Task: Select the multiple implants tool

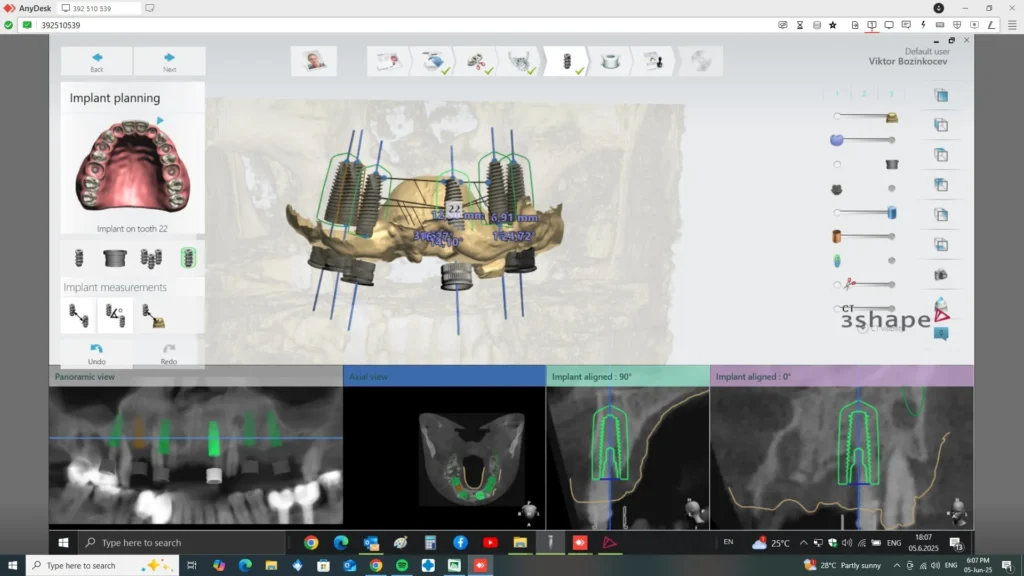Action: 151,258
